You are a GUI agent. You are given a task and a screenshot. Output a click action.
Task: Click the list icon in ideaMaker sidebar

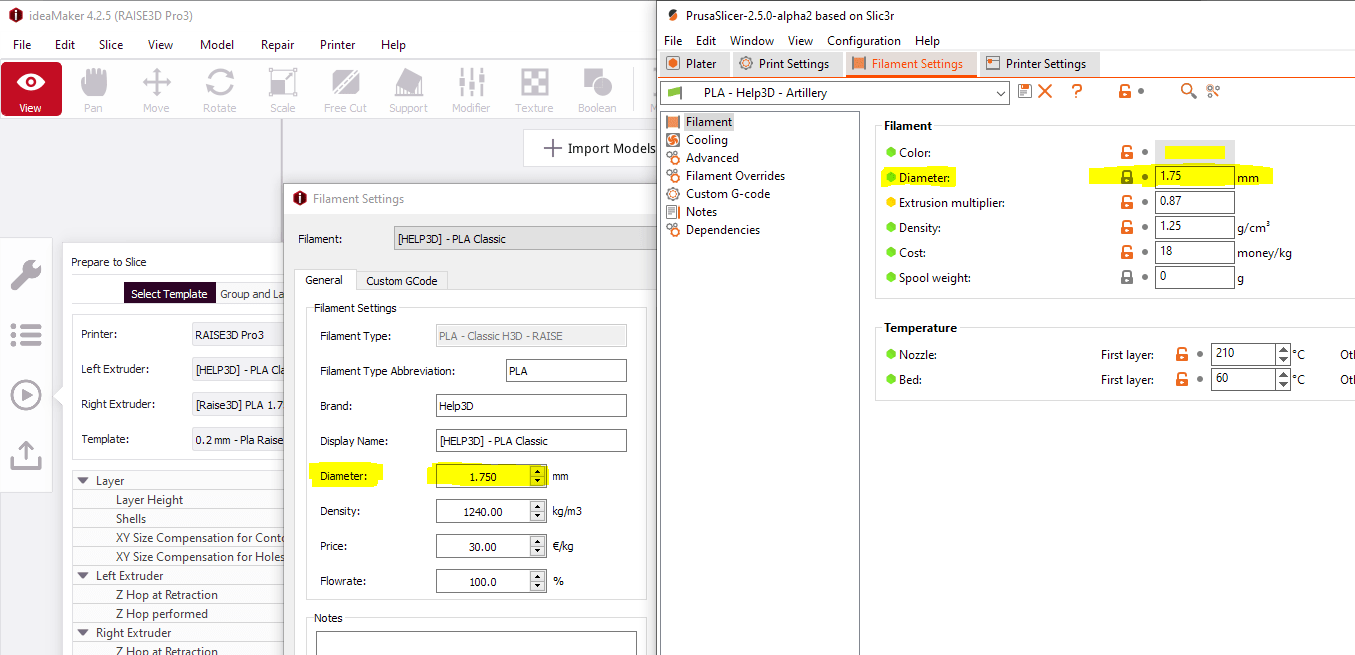coord(26,334)
